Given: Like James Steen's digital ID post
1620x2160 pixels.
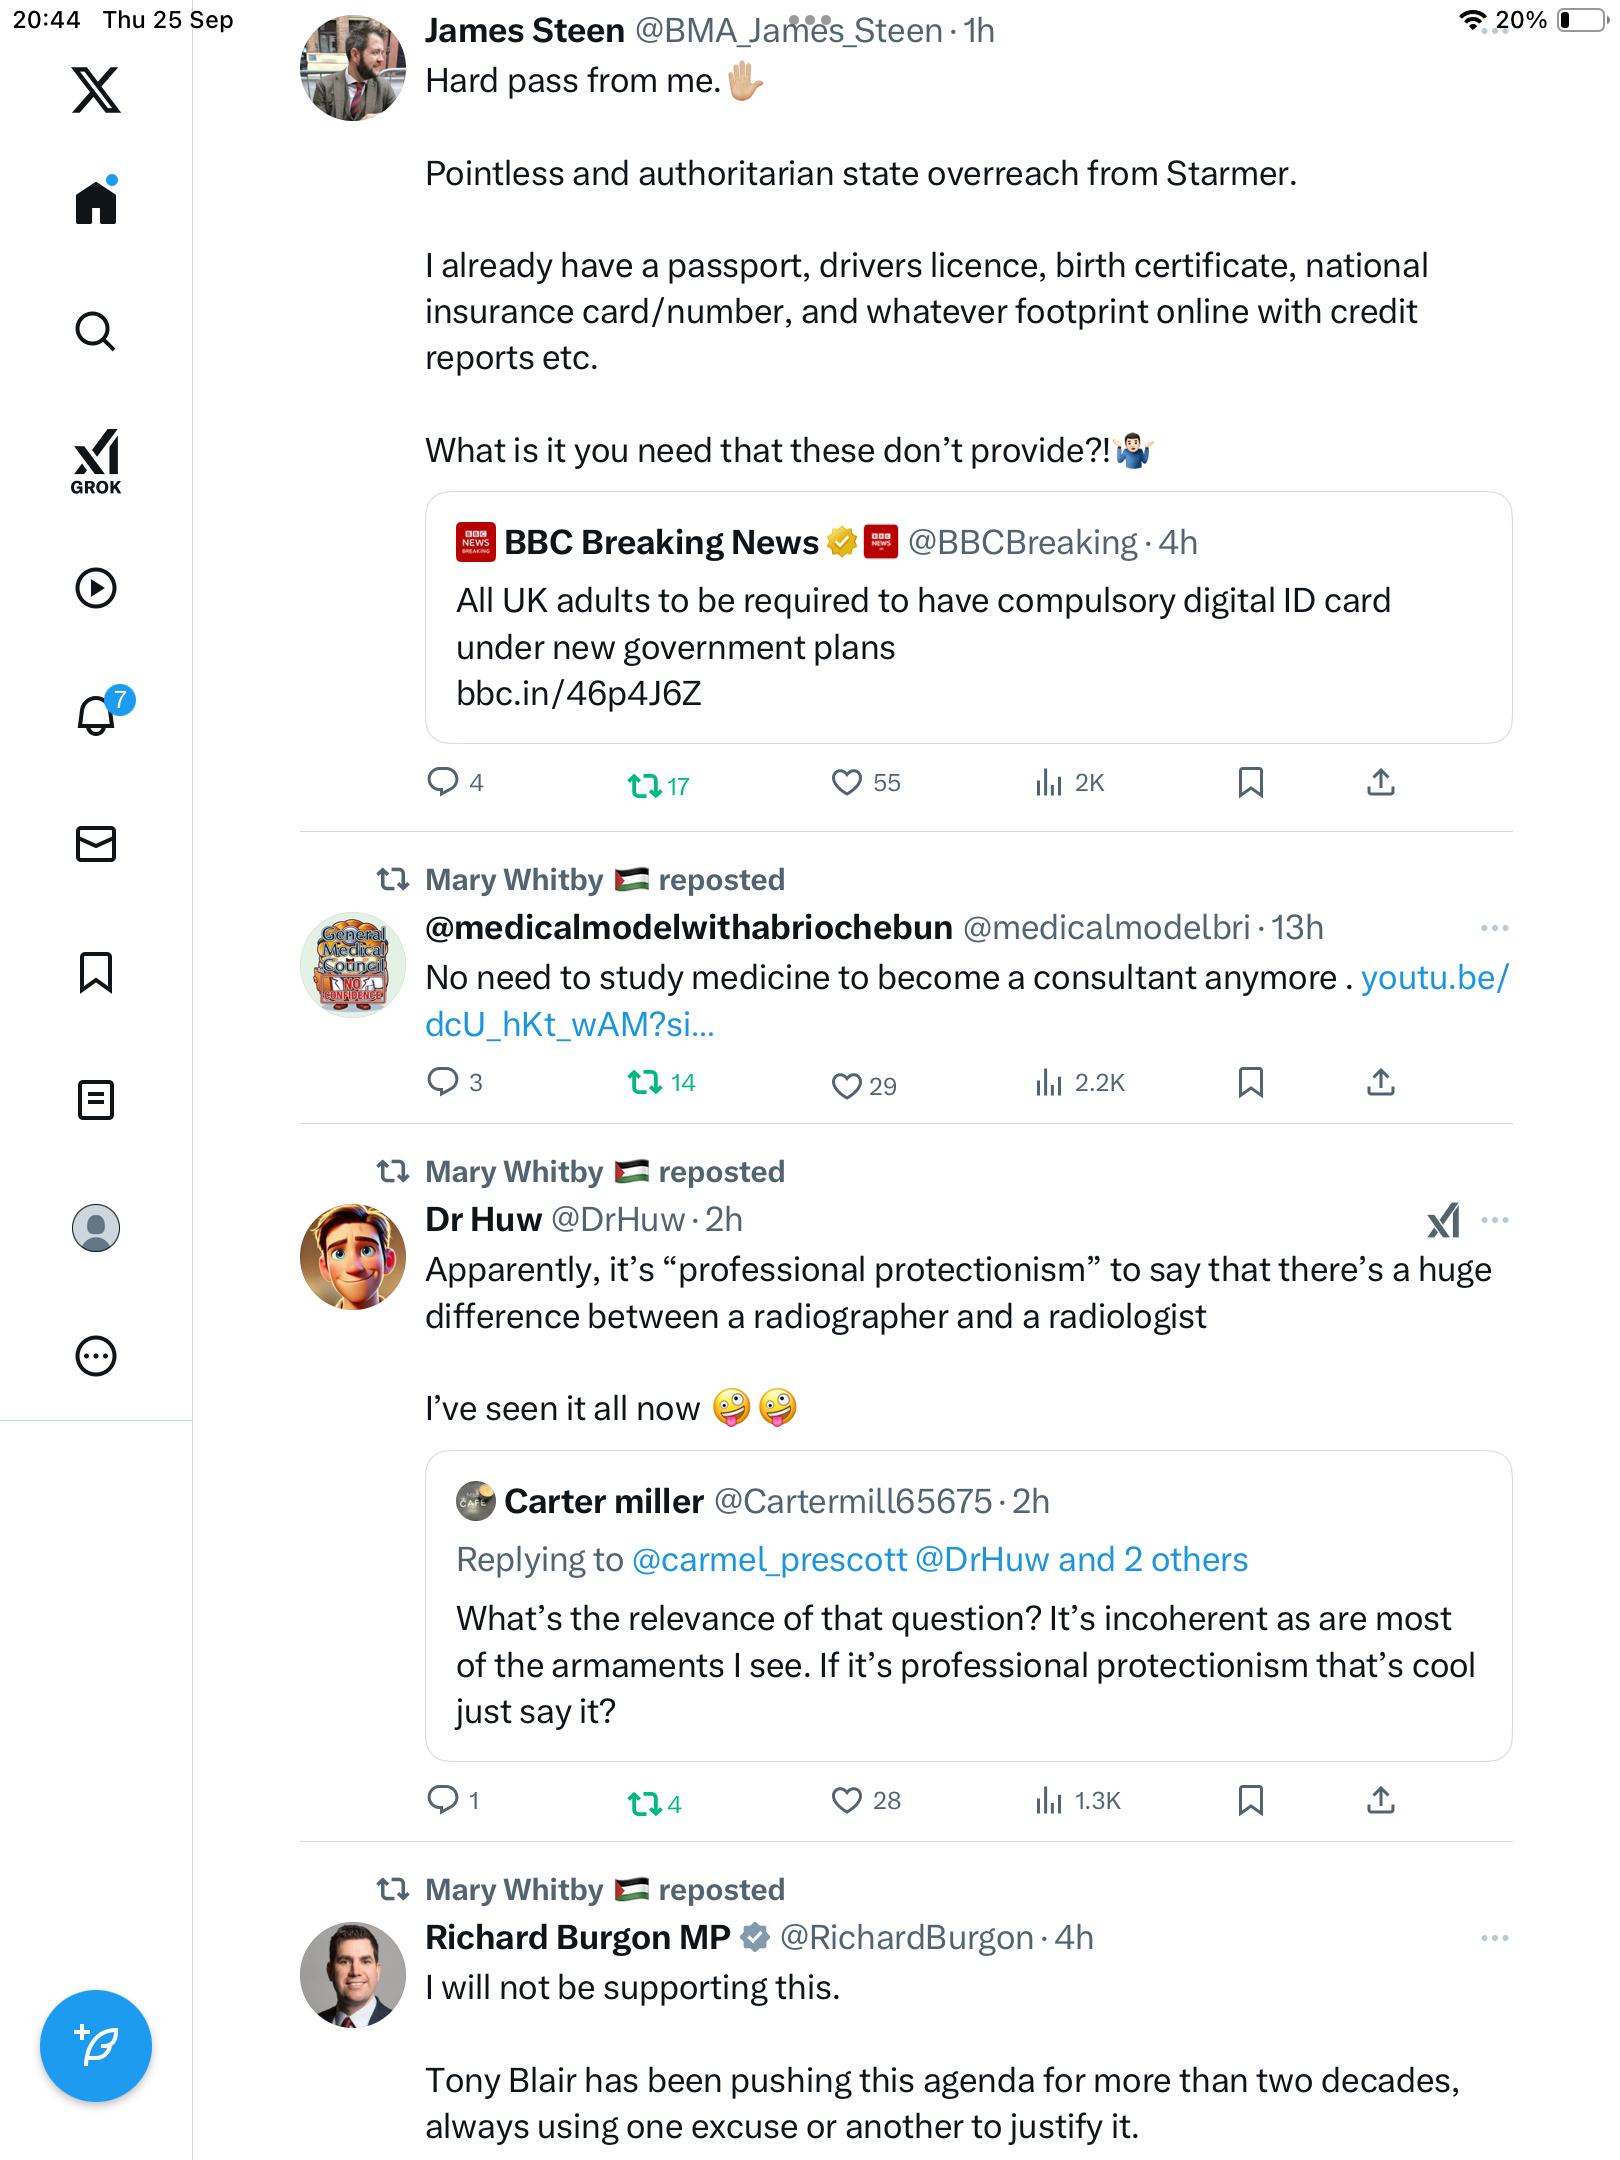Looking at the screenshot, I should coord(847,782).
